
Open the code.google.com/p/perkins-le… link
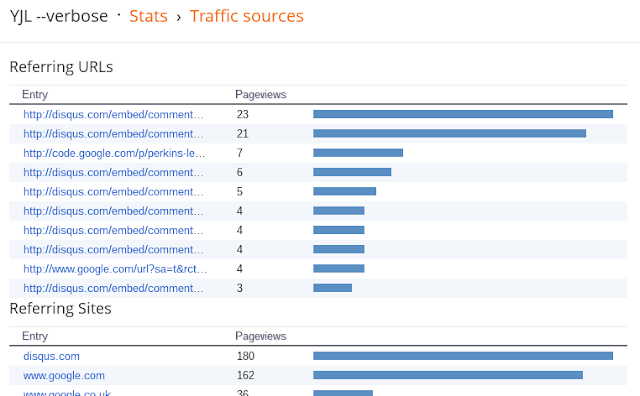pos(114,153)
